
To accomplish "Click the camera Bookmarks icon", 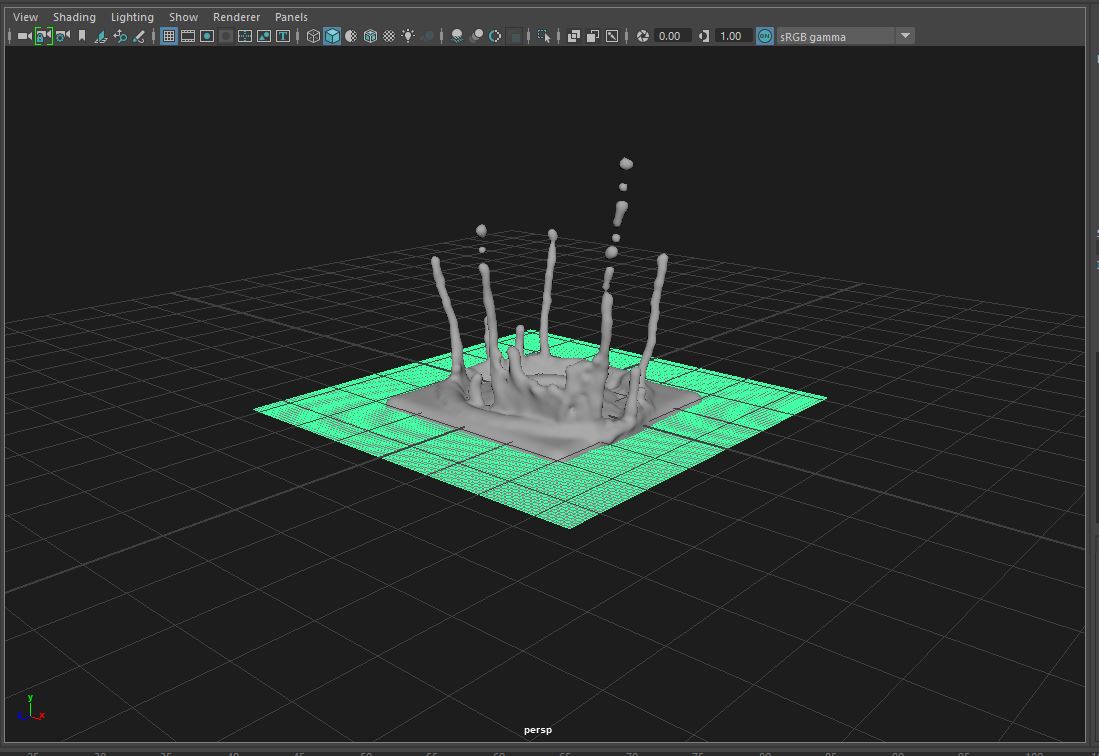I will 82,36.
